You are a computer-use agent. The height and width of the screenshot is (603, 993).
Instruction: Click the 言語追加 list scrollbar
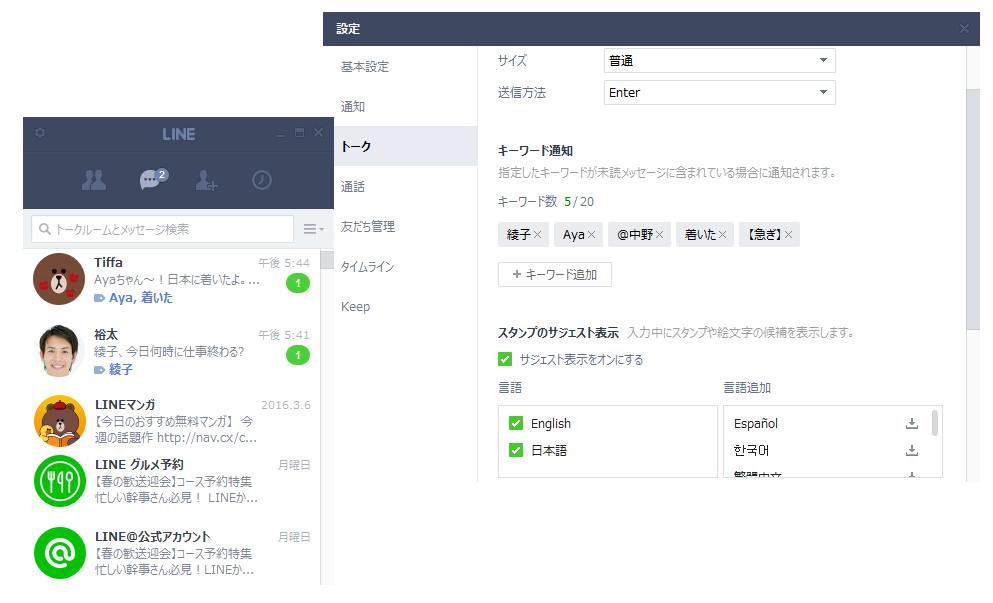tap(935, 422)
